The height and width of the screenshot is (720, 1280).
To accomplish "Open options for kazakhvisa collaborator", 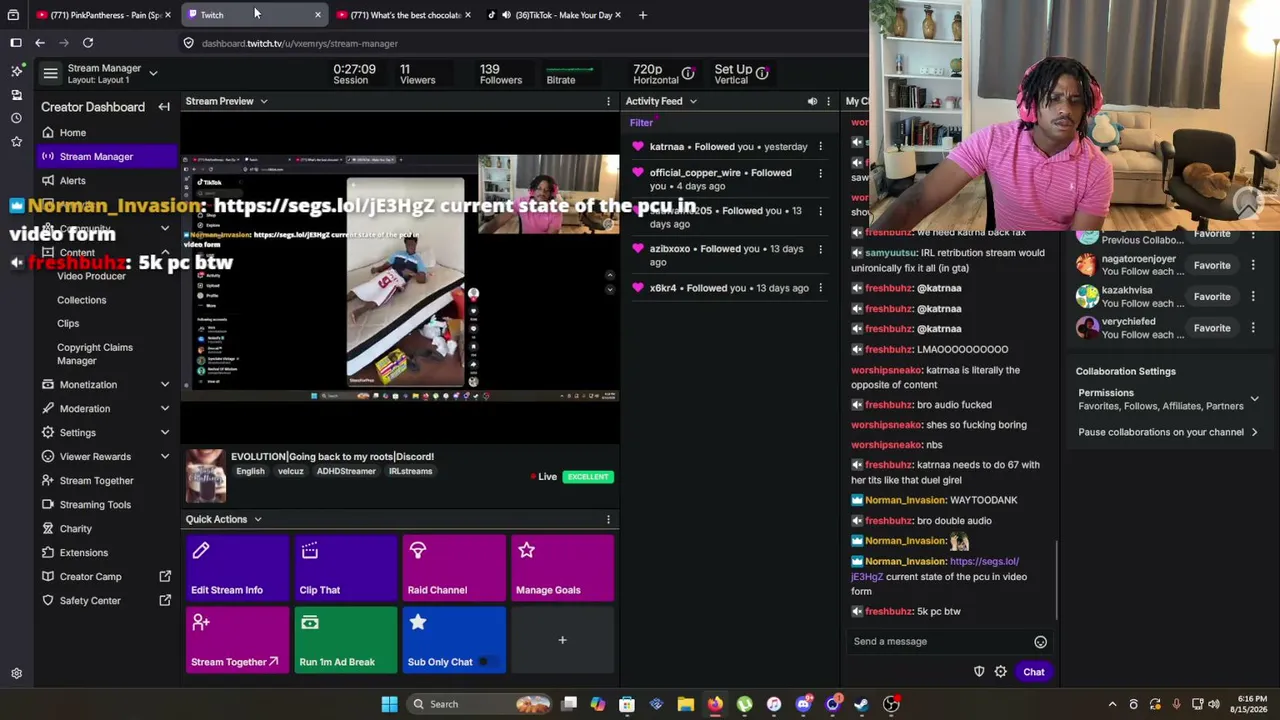I will pos(1253,297).
